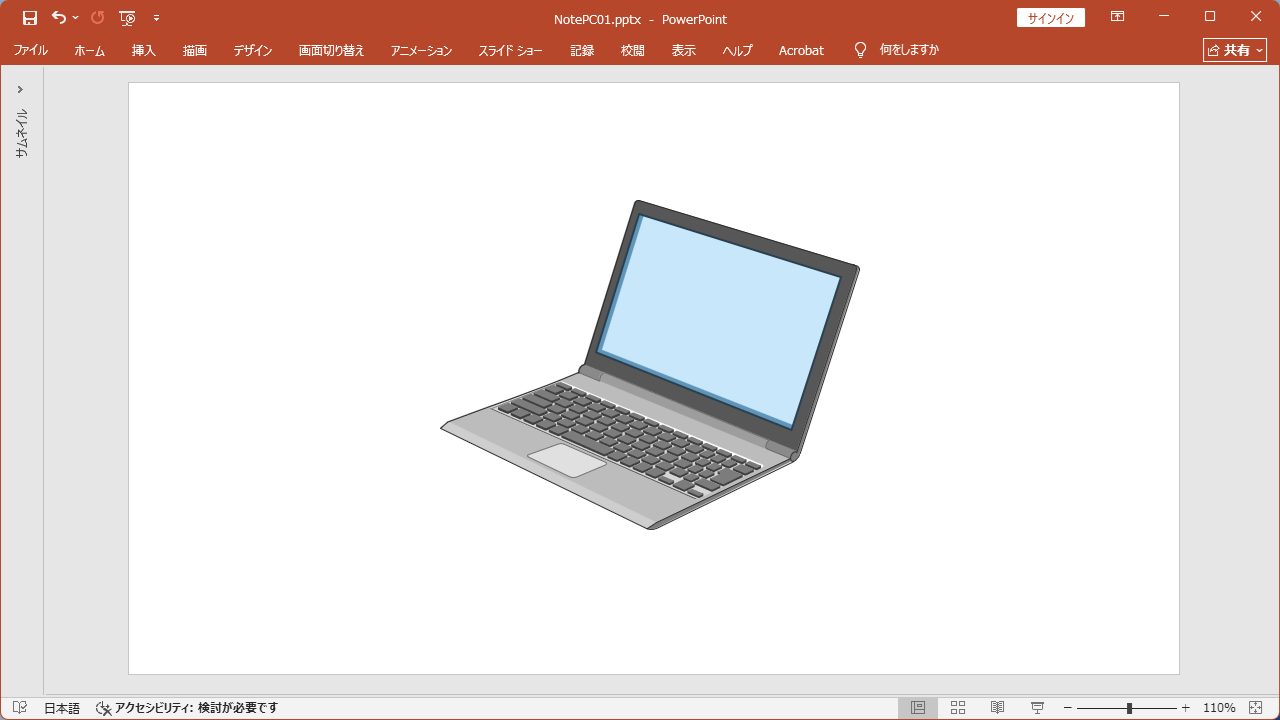Start the slide show from the status bar
Image resolution: width=1280 pixels, height=720 pixels.
click(x=1037, y=707)
